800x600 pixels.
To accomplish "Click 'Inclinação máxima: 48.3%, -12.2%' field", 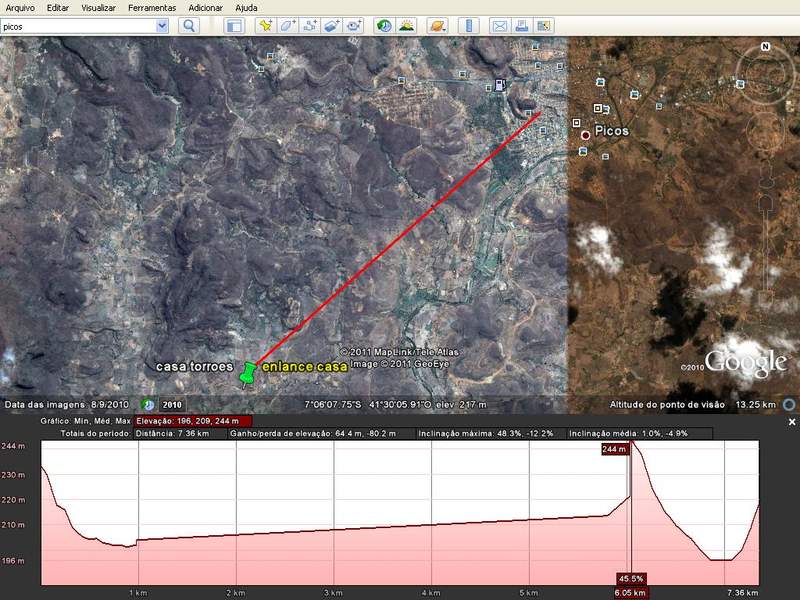I will (x=490, y=434).
